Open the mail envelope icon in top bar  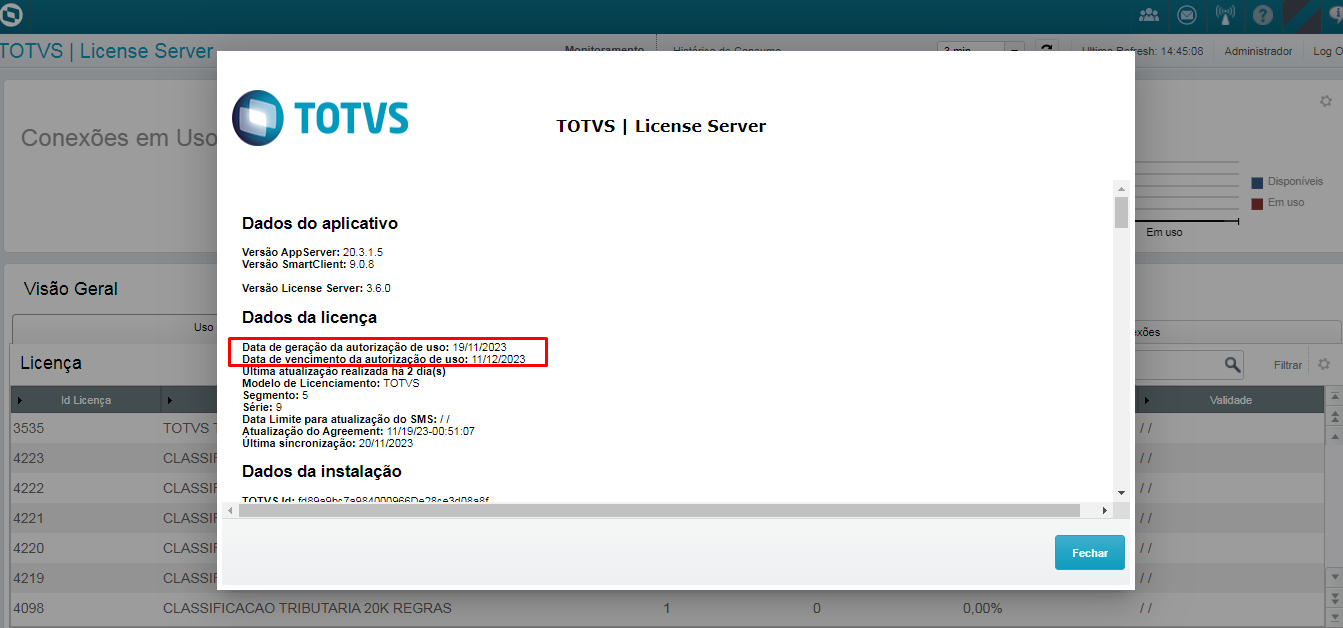(x=1186, y=15)
